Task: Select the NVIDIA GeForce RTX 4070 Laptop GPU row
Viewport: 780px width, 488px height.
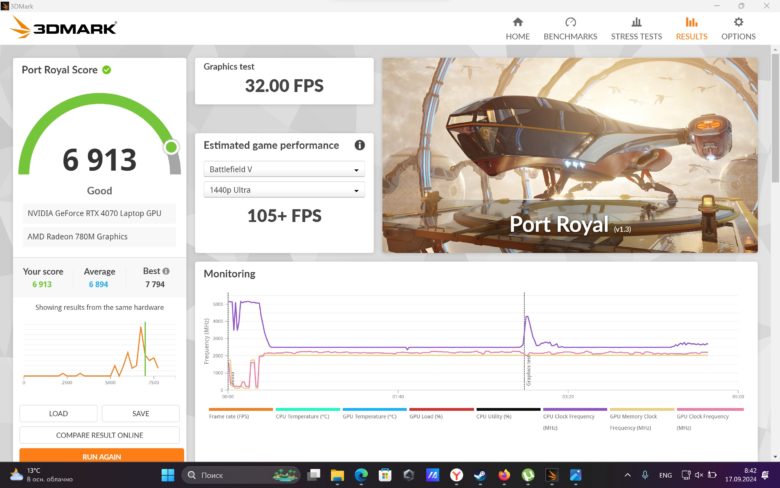Action: point(99,213)
